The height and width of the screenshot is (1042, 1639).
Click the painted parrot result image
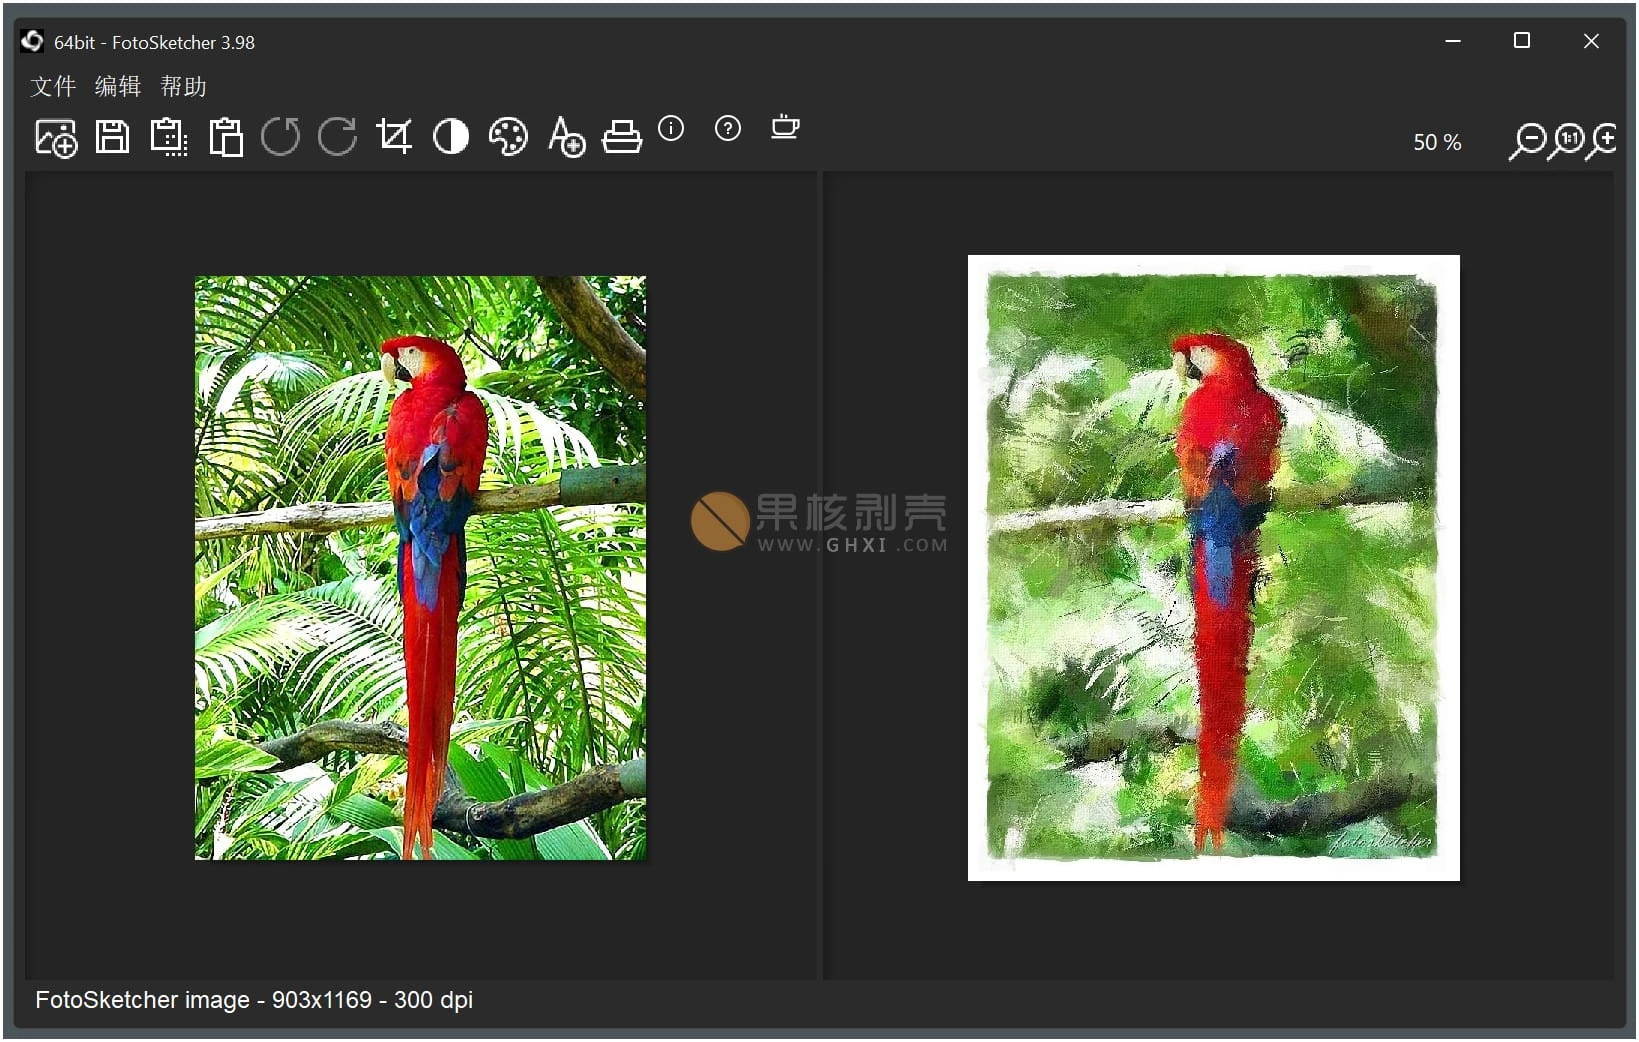(1213, 568)
